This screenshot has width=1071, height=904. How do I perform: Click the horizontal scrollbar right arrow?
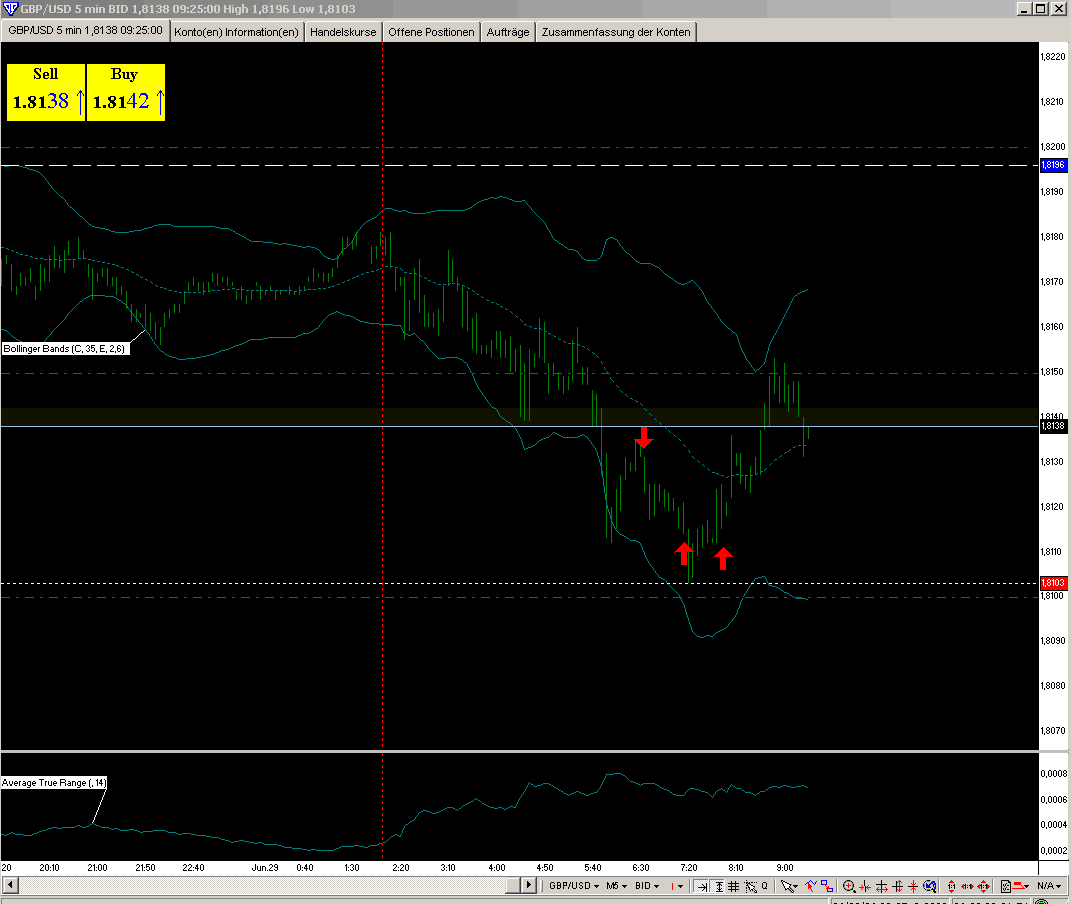pos(530,886)
